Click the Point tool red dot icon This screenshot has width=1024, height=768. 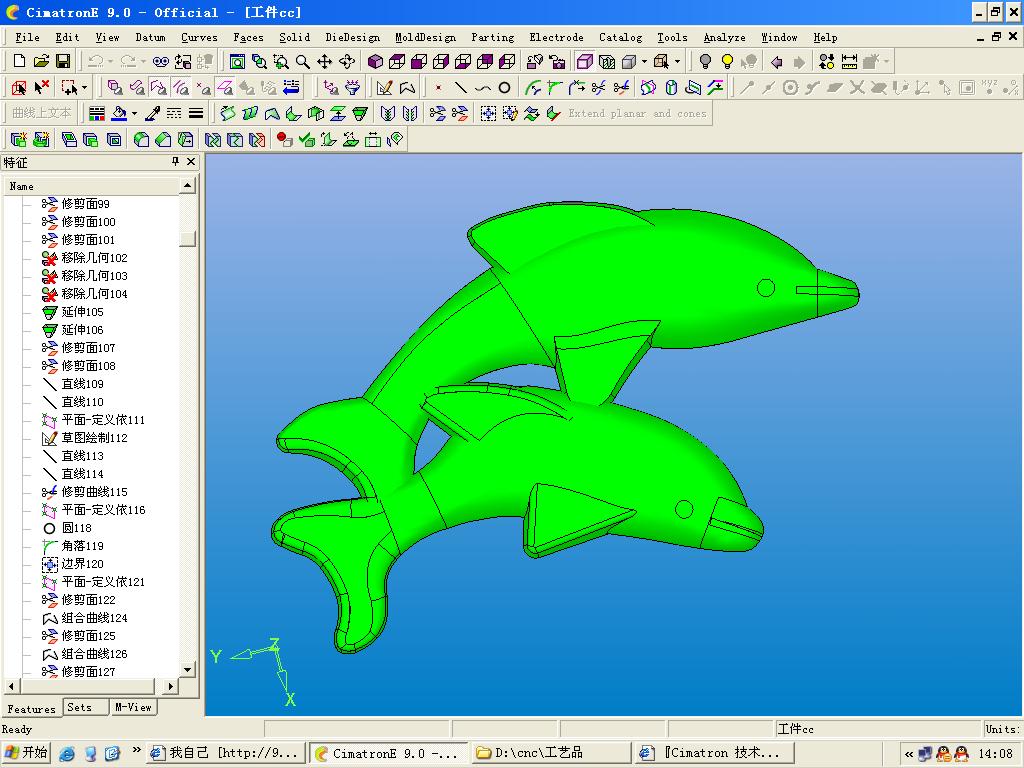pos(439,88)
